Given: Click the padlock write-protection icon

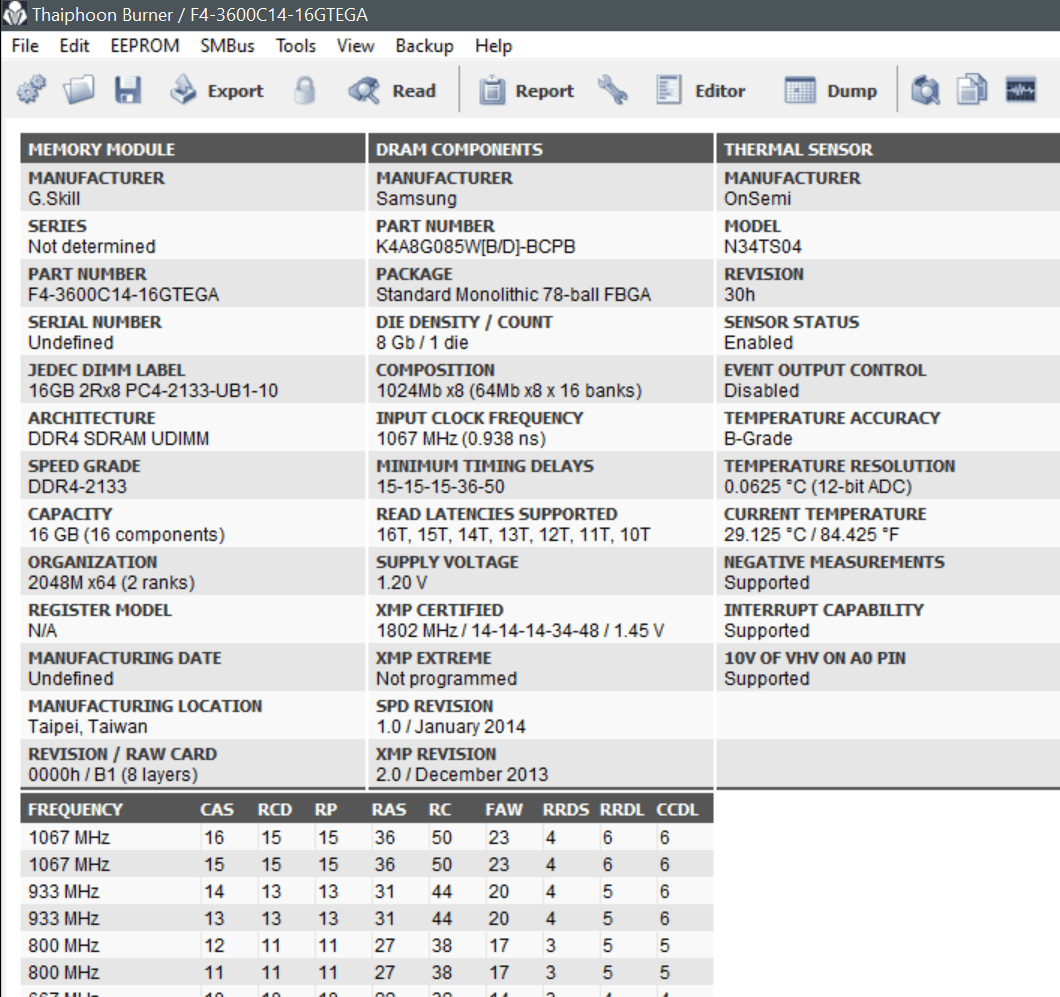Looking at the screenshot, I should (305, 90).
